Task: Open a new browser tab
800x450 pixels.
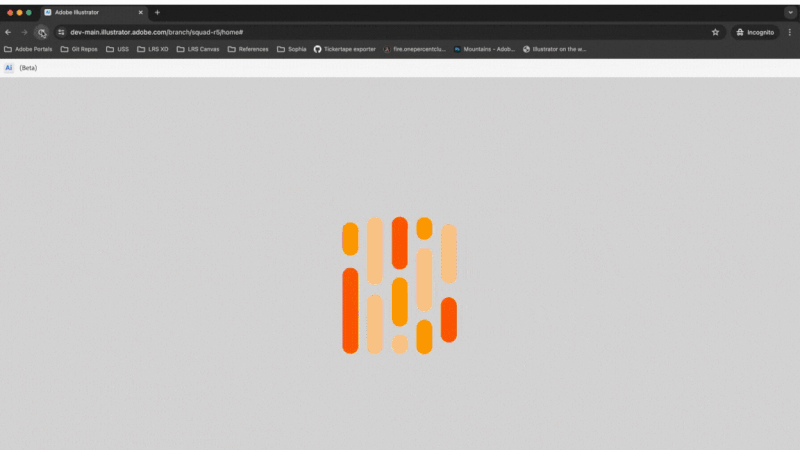Action: click(157, 12)
